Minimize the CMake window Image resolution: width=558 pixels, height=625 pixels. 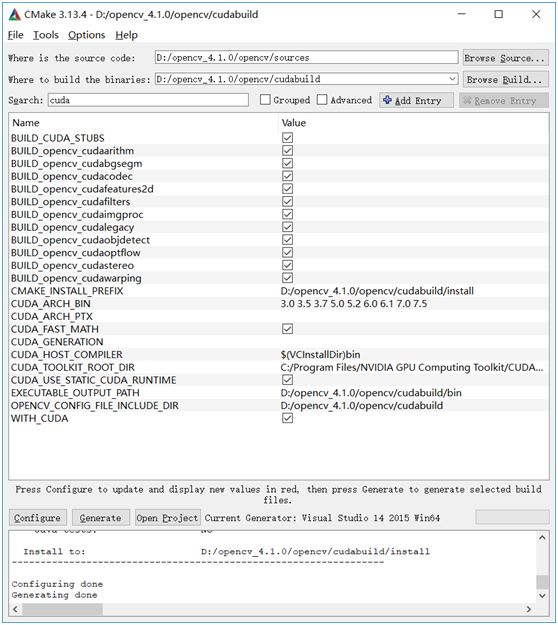pyautogui.click(x=462, y=14)
